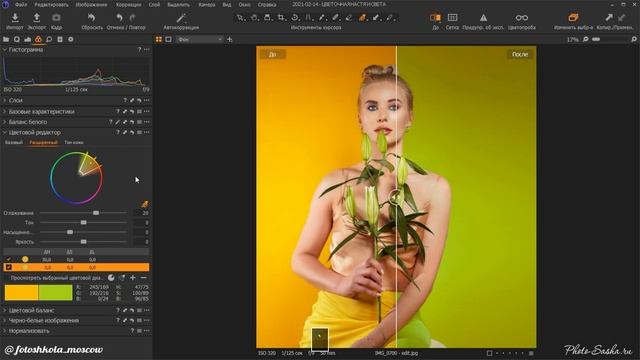The image size is (640, 360).
Task: Select the rotate cursor tool
Action: coord(295,18)
